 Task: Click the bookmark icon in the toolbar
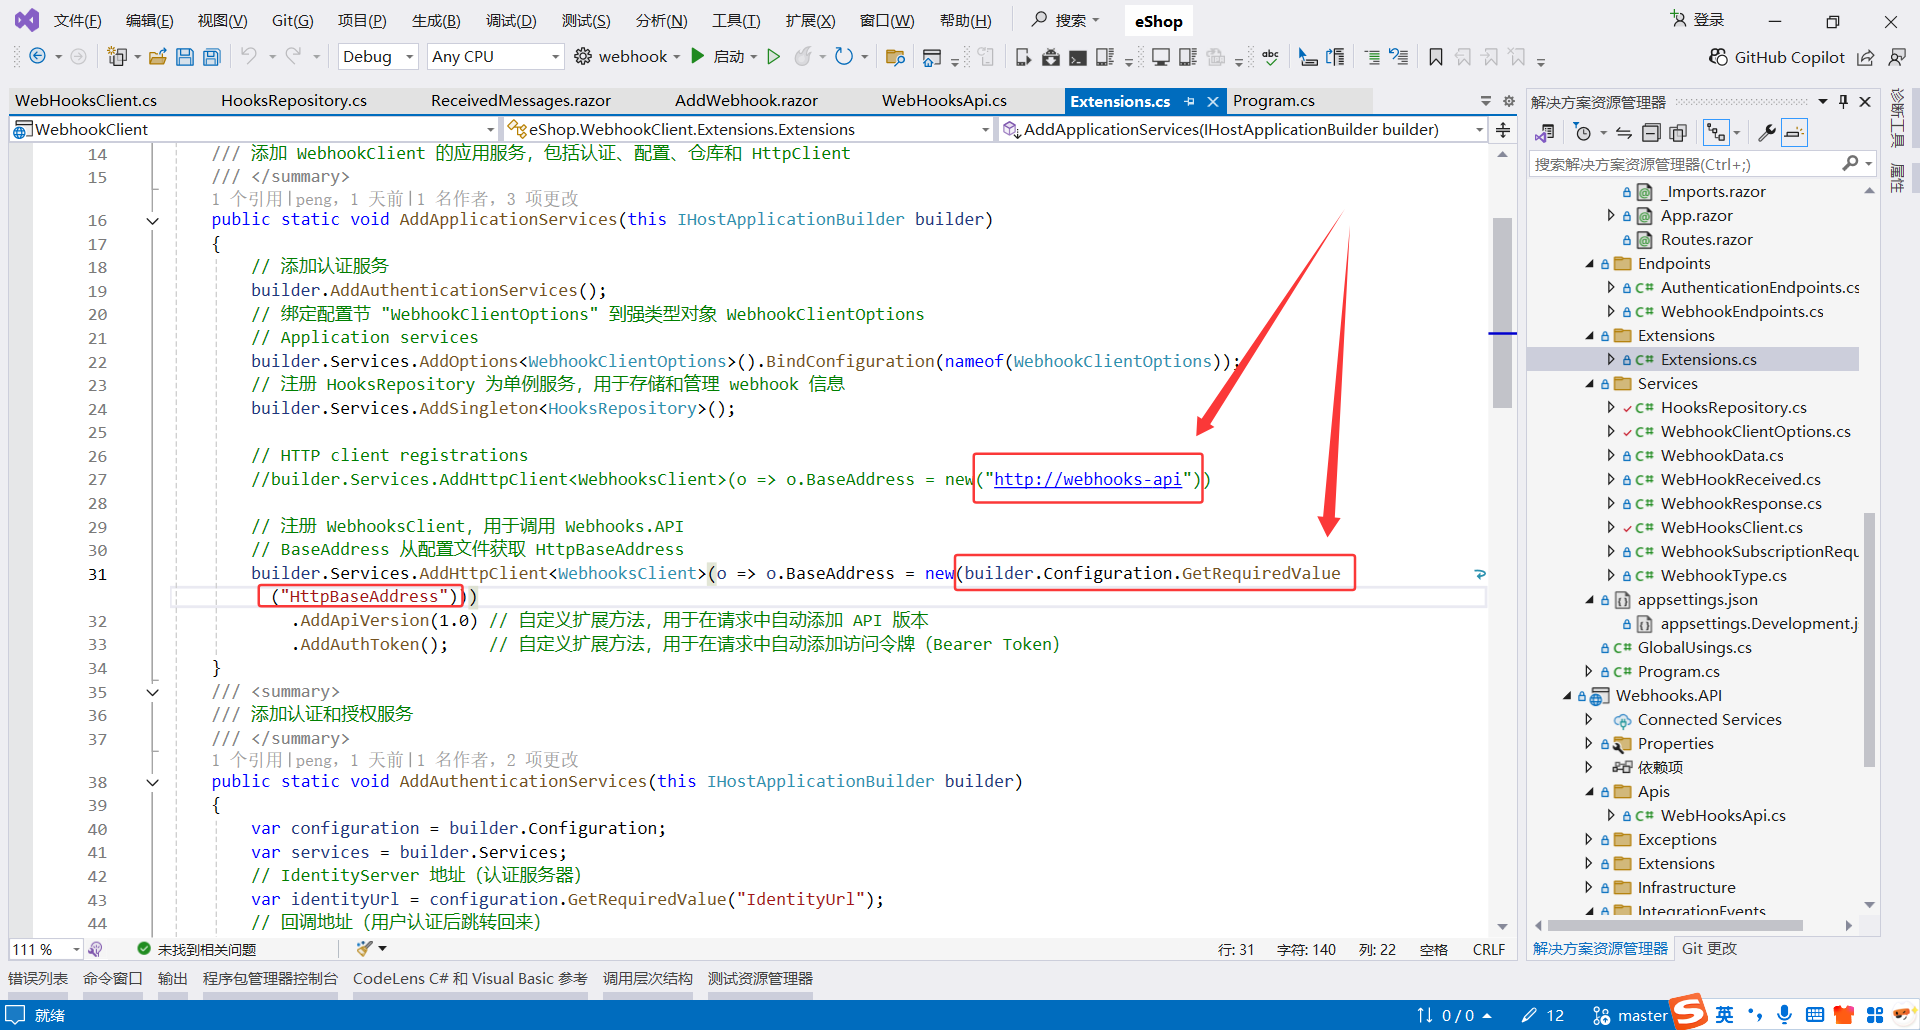tap(1436, 57)
